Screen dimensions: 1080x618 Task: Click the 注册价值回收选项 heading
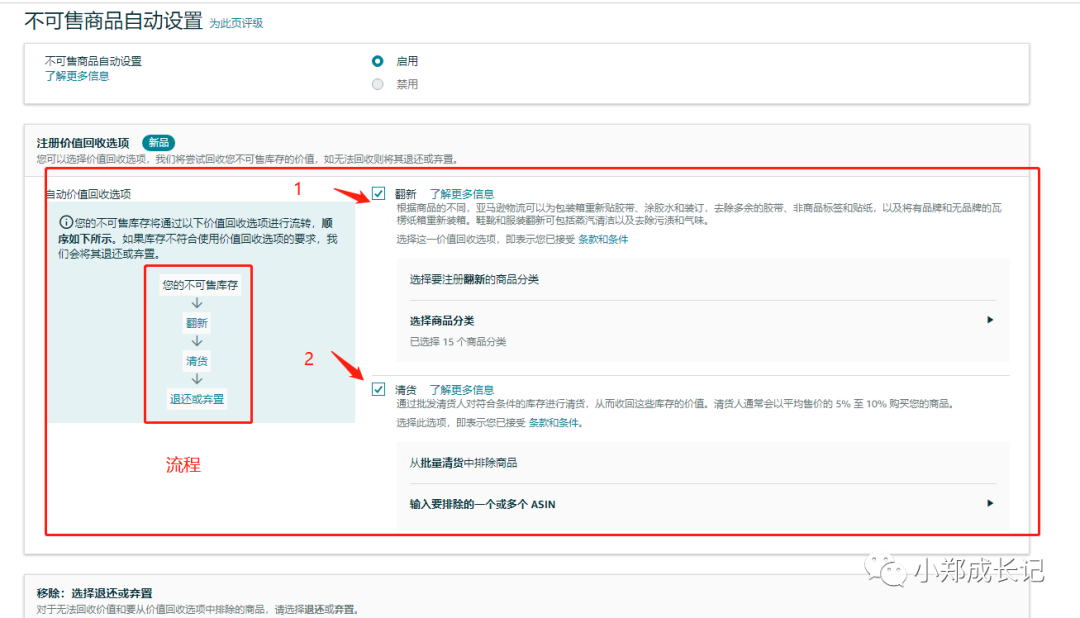83,143
